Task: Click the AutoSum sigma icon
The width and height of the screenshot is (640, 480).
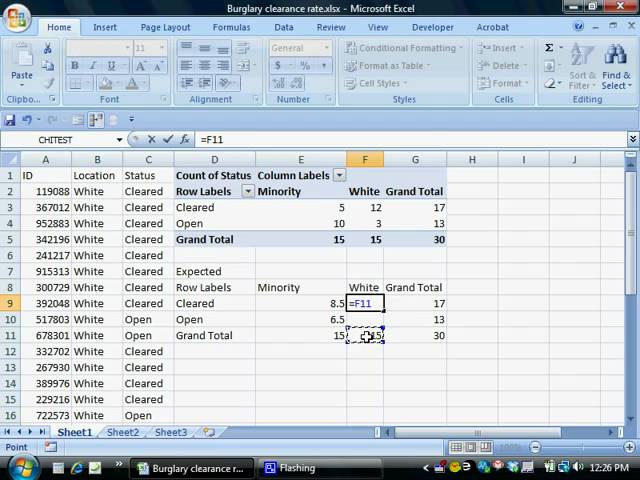Action: click(x=549, y=48)
